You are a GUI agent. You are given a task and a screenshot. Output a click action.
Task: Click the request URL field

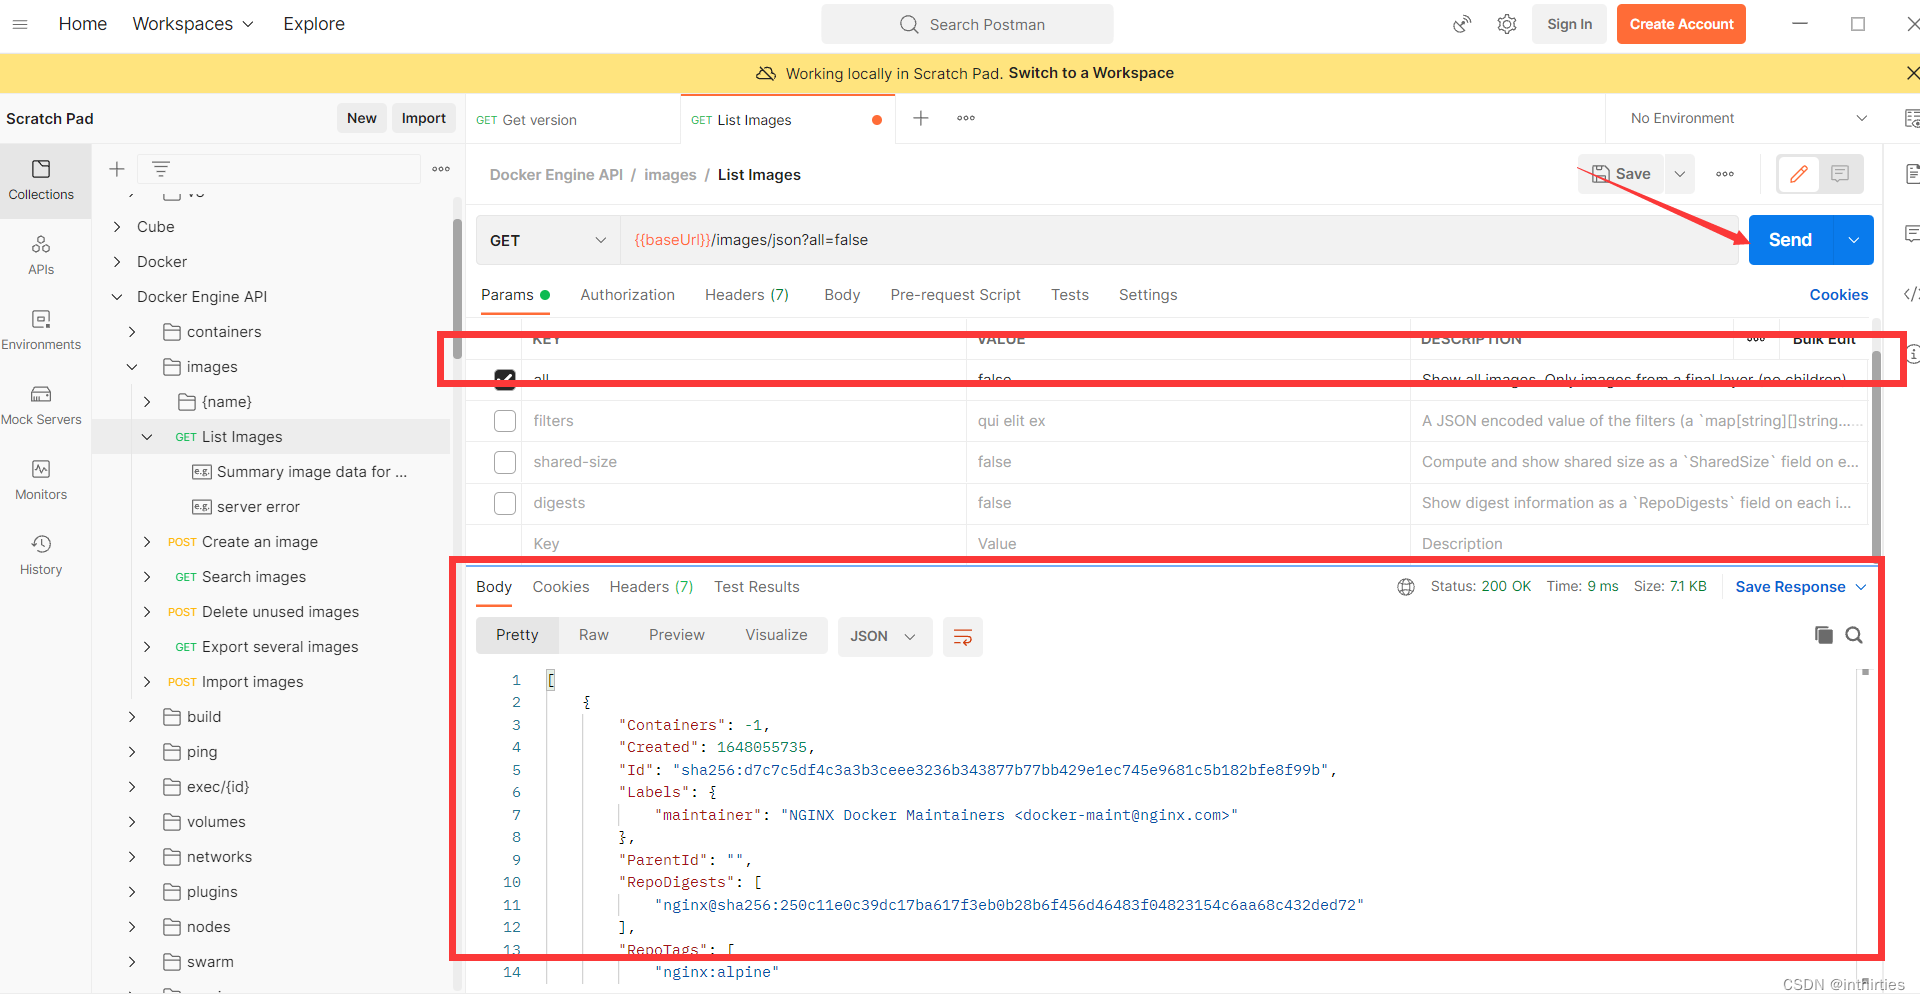[x=1179, y=240]
